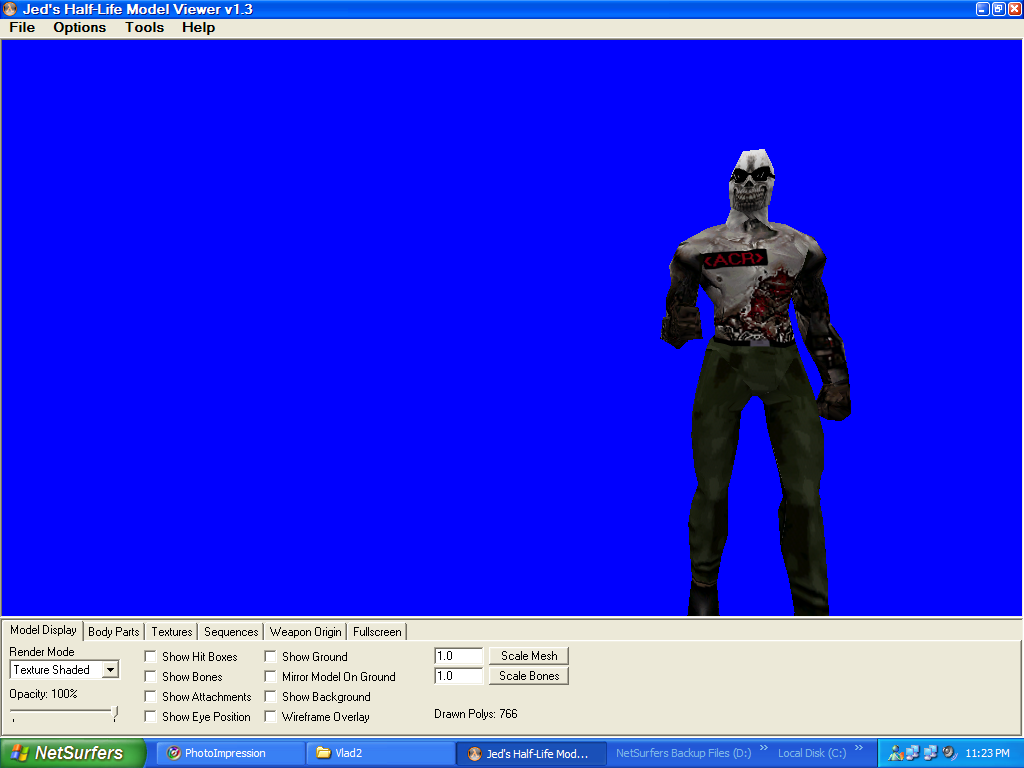The height and width of the screenshot is (768, 1024).
Task: Click the skeleton model in the viewport
Action: (x=758, y=382)
